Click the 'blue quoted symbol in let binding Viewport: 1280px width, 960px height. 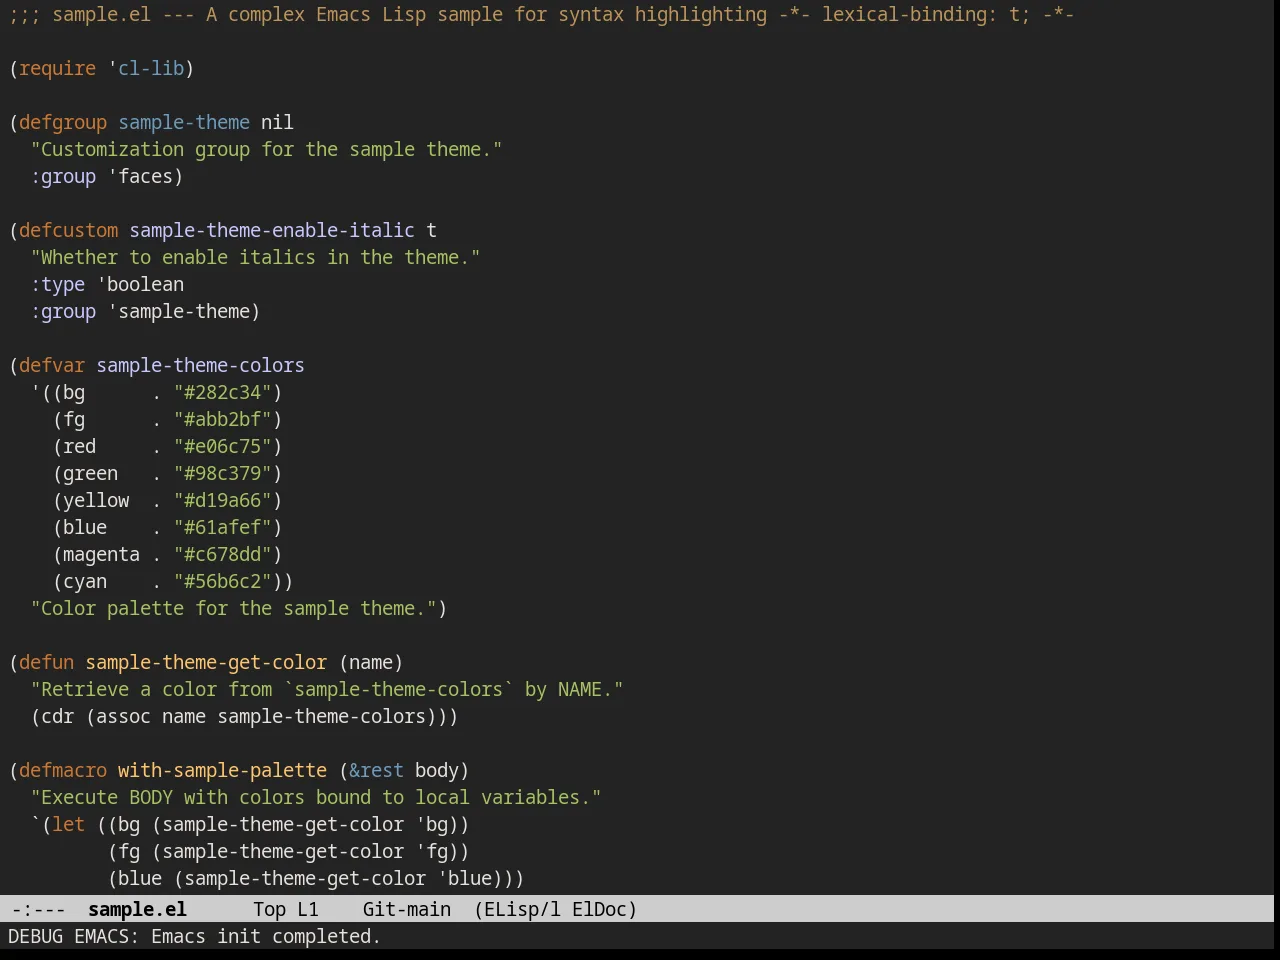[x=464, y=878]
